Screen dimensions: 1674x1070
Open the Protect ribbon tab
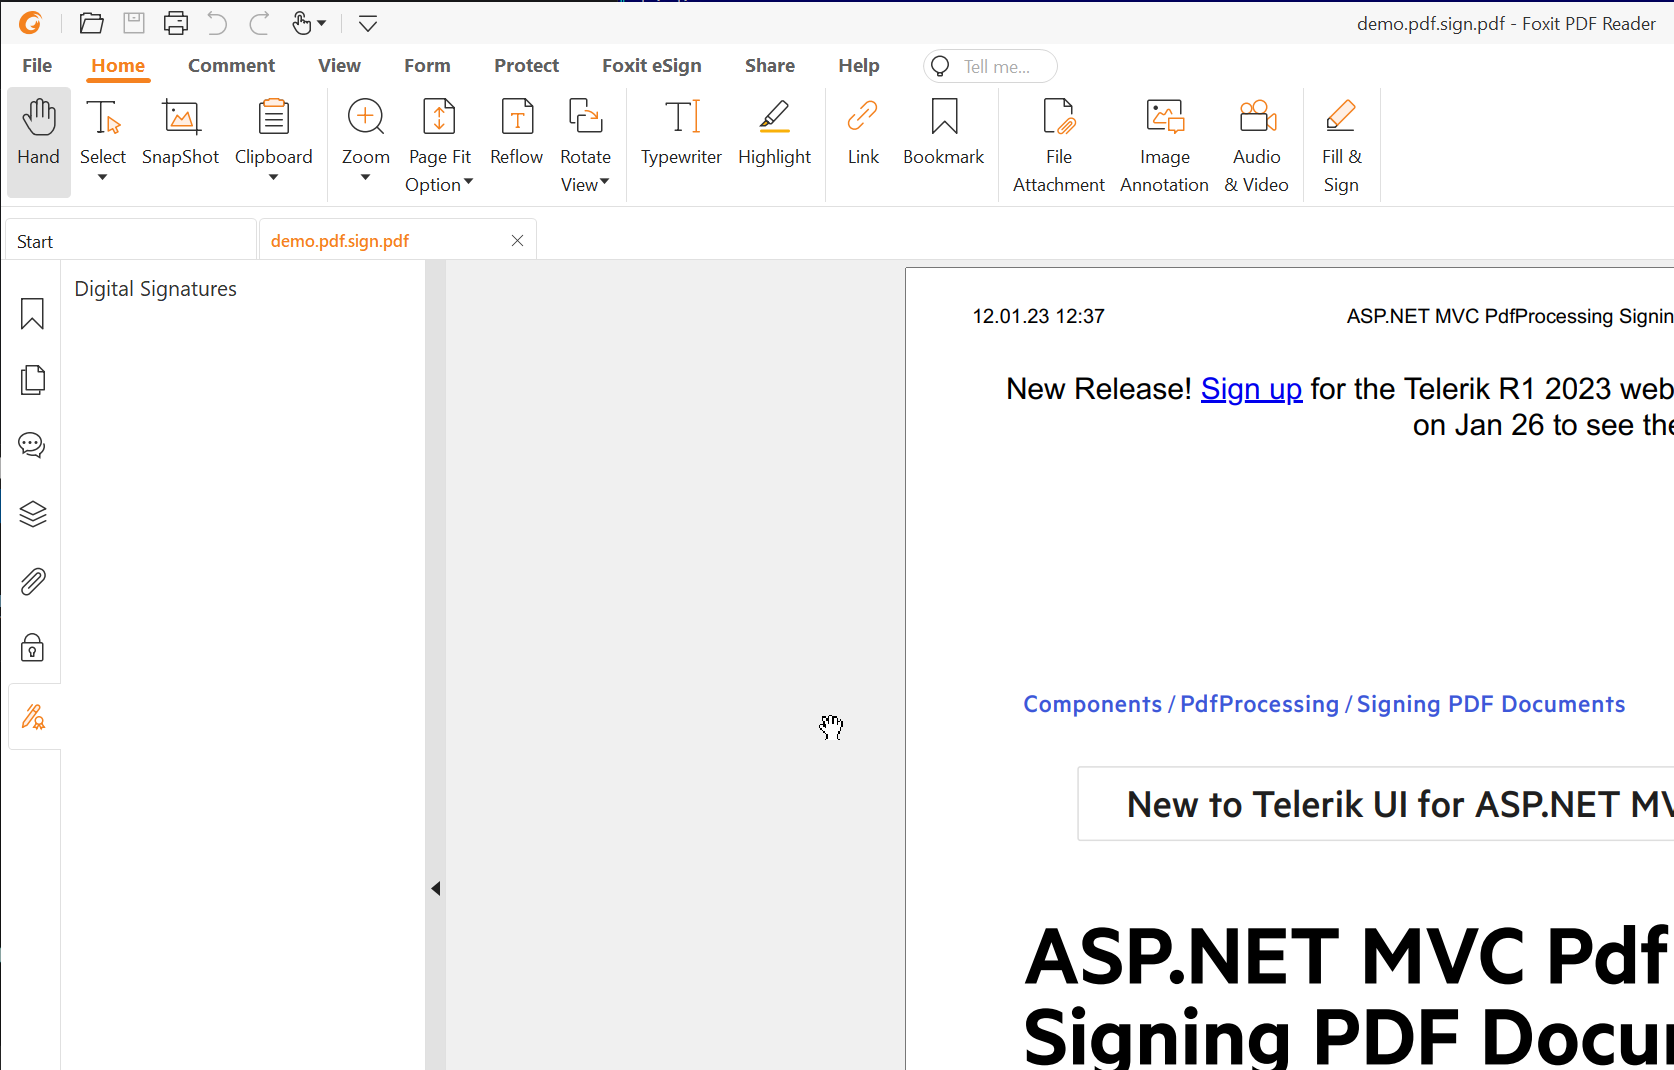[x=526, y=66]
